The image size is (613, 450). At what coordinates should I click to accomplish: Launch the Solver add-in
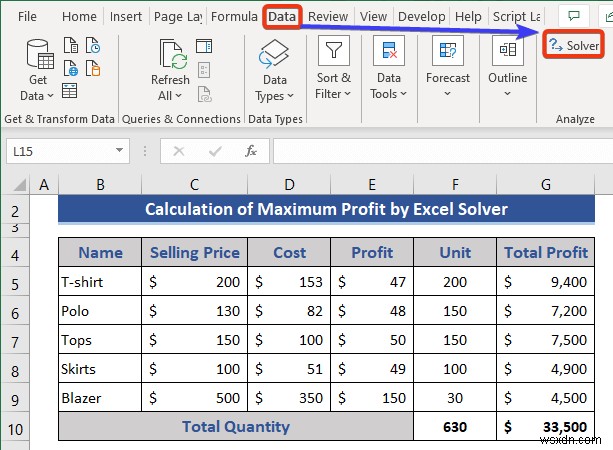pos(574,45)
